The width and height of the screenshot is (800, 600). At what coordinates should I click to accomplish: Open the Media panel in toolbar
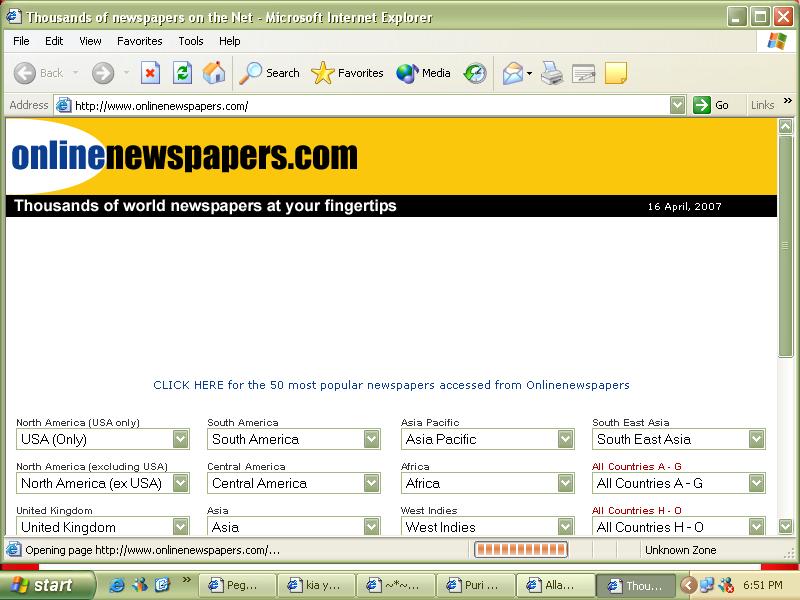click(423, 73)
